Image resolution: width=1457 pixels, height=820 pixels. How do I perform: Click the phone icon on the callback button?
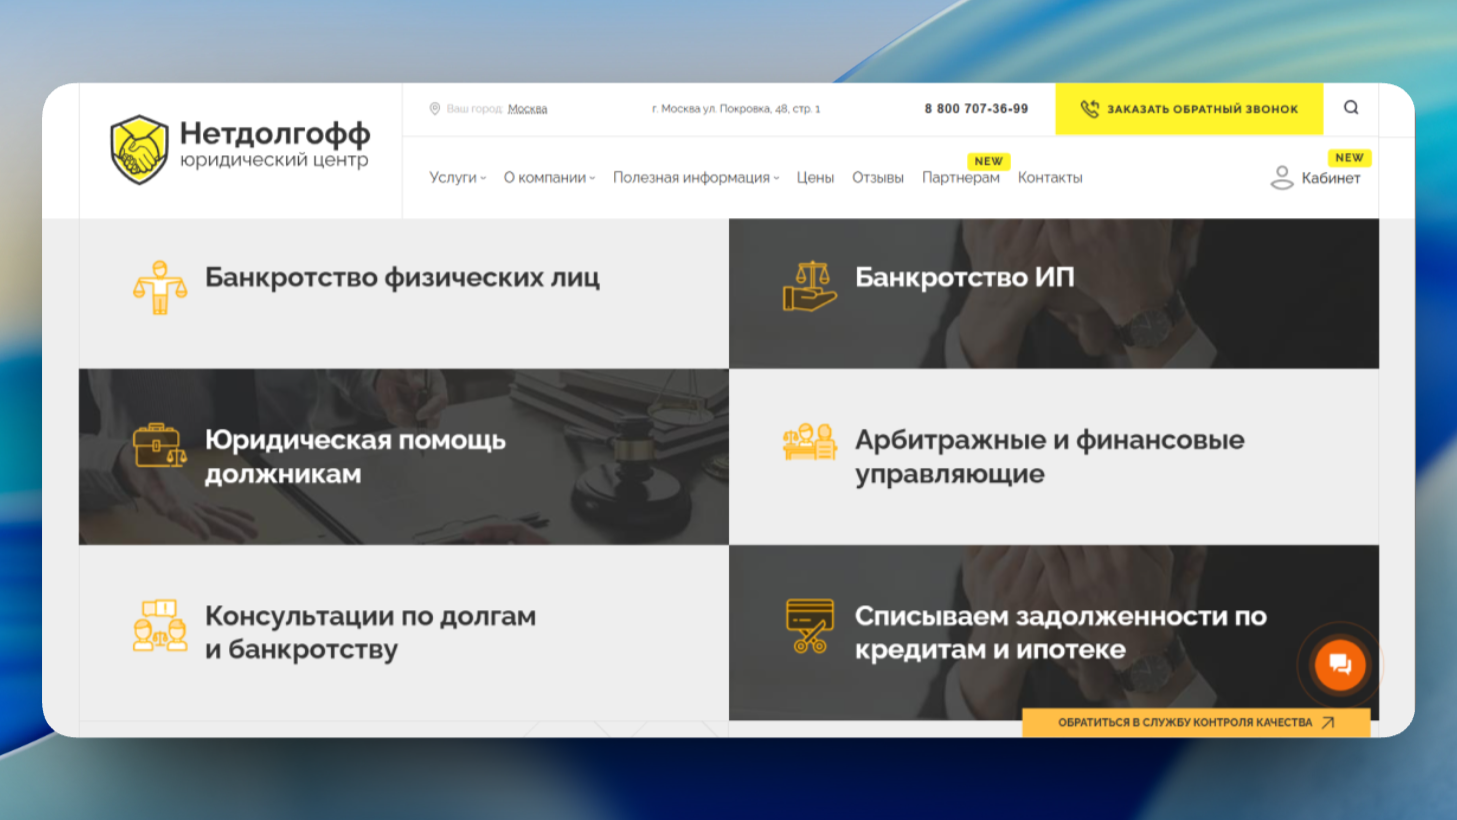pyautogui.click(x=1089, y=109)
